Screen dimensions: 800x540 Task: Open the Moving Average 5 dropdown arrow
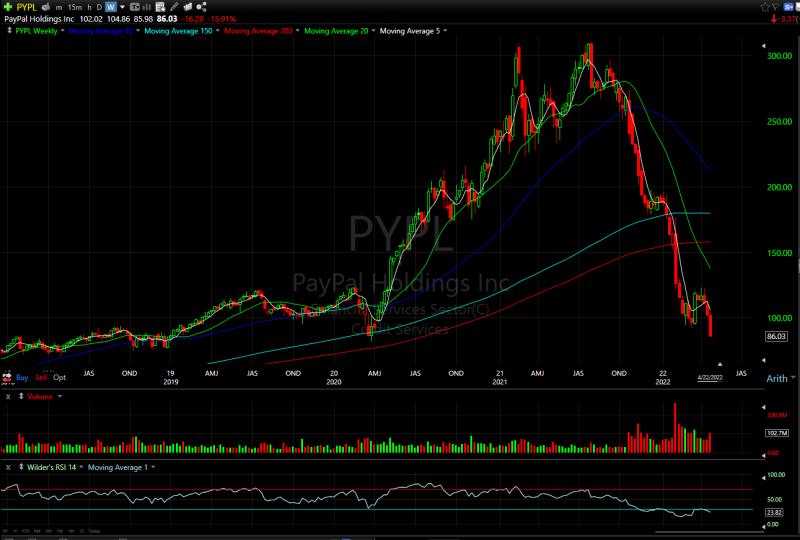[x=445, y=31]
